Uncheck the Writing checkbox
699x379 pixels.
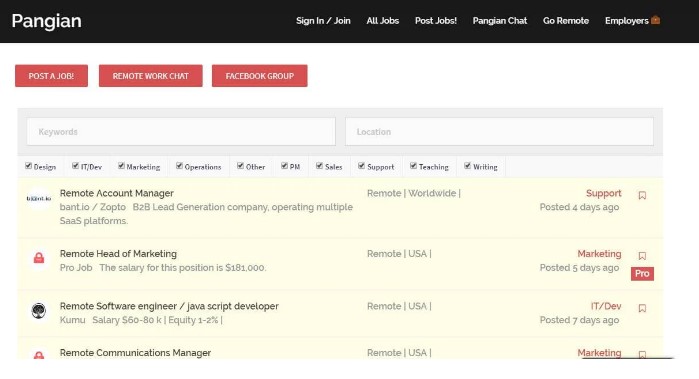(x=467, y=166)
